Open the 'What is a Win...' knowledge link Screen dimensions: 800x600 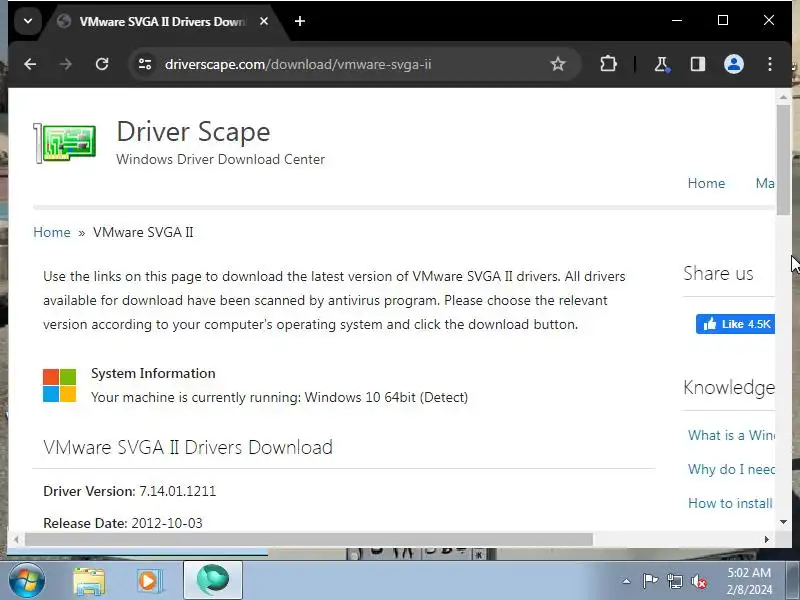pos(731,435)
